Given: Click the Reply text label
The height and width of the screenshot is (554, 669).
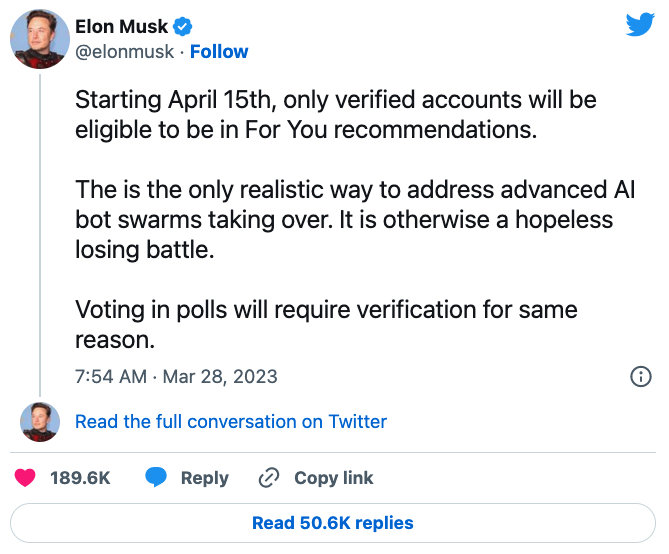Looking at the screenshot, I should pos(205,478).
